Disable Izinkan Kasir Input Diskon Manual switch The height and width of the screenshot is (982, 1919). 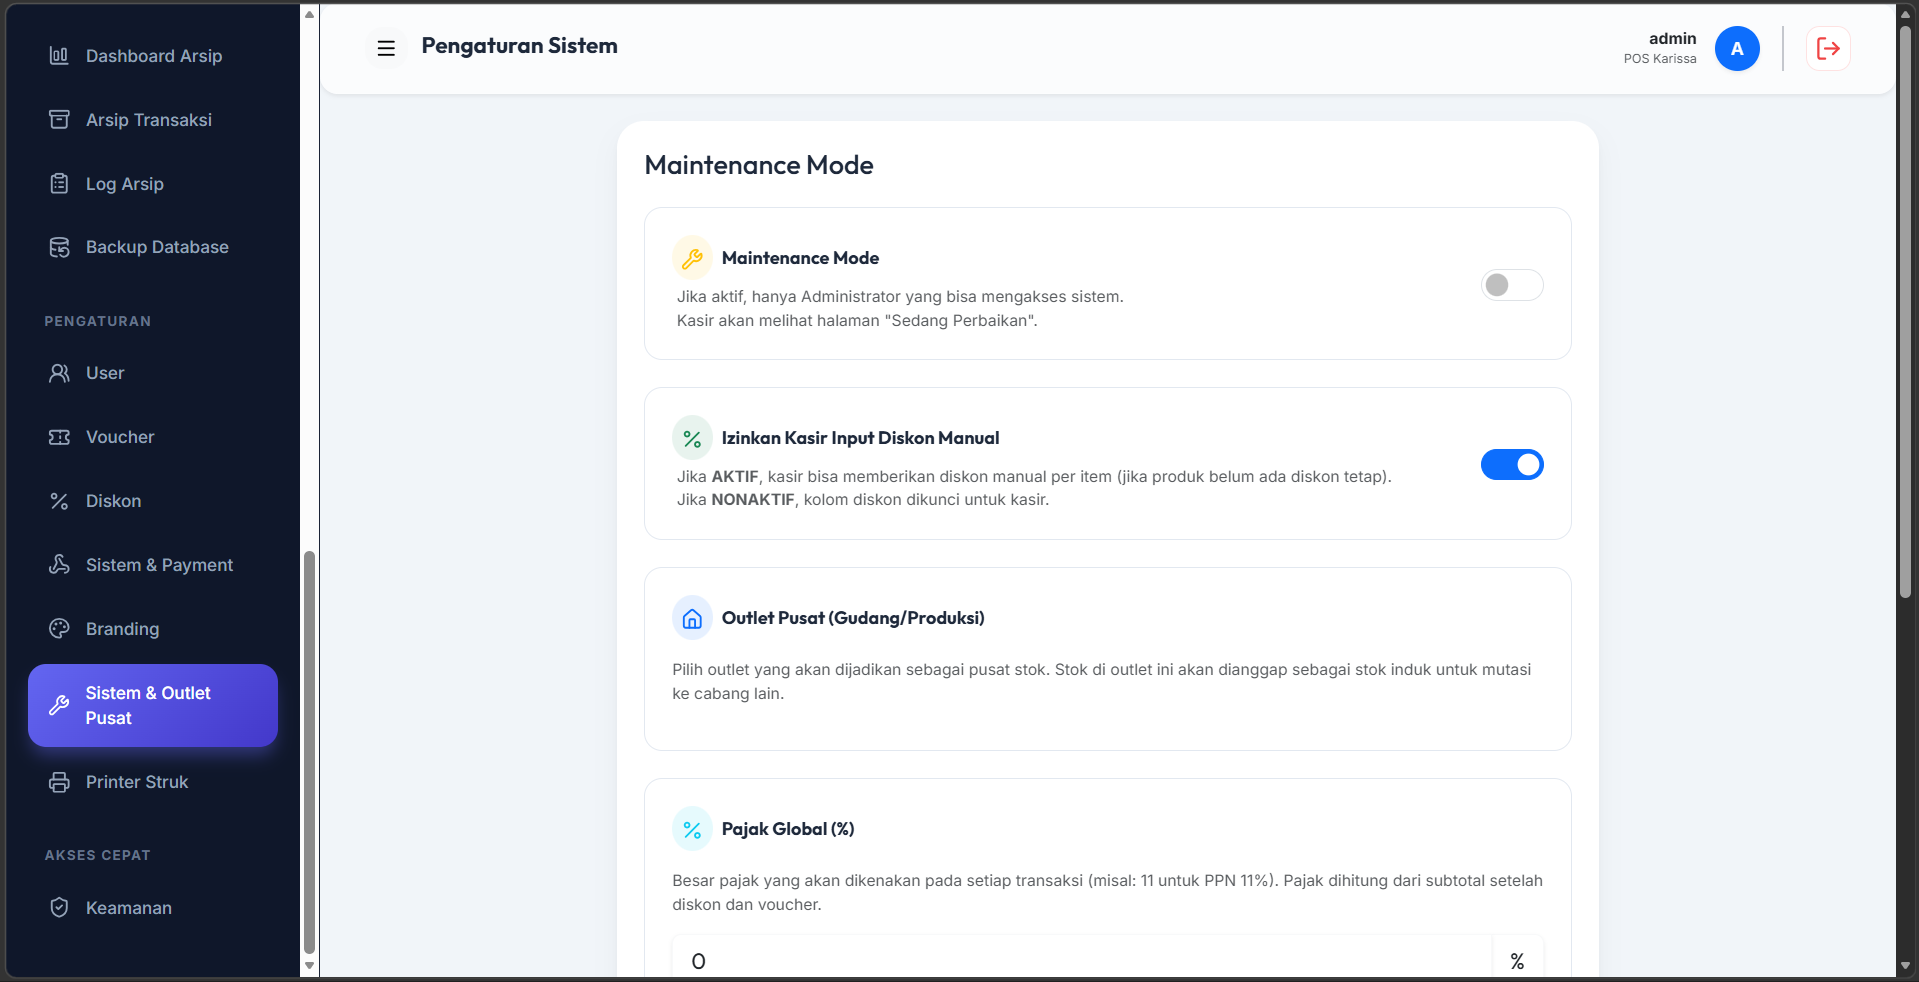point(1512,464)
